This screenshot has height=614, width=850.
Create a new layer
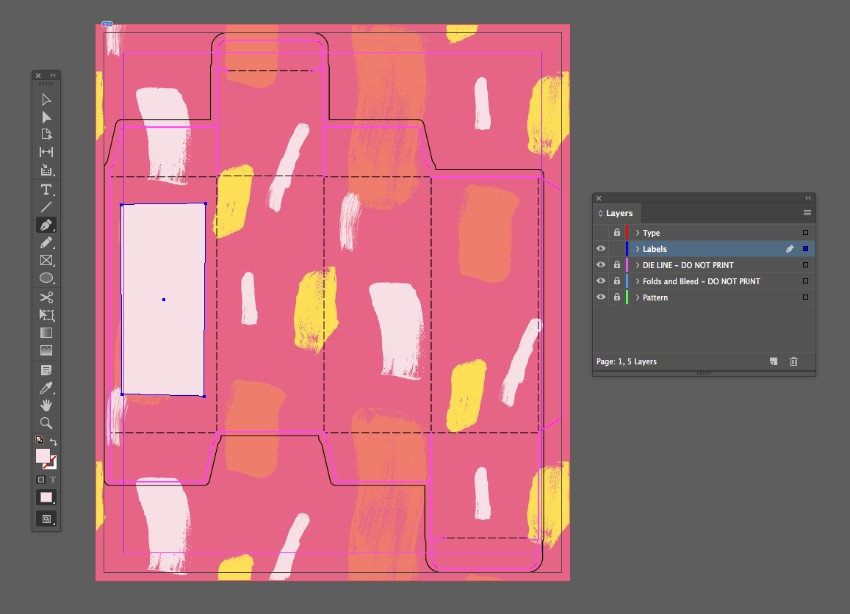[773, 361]
